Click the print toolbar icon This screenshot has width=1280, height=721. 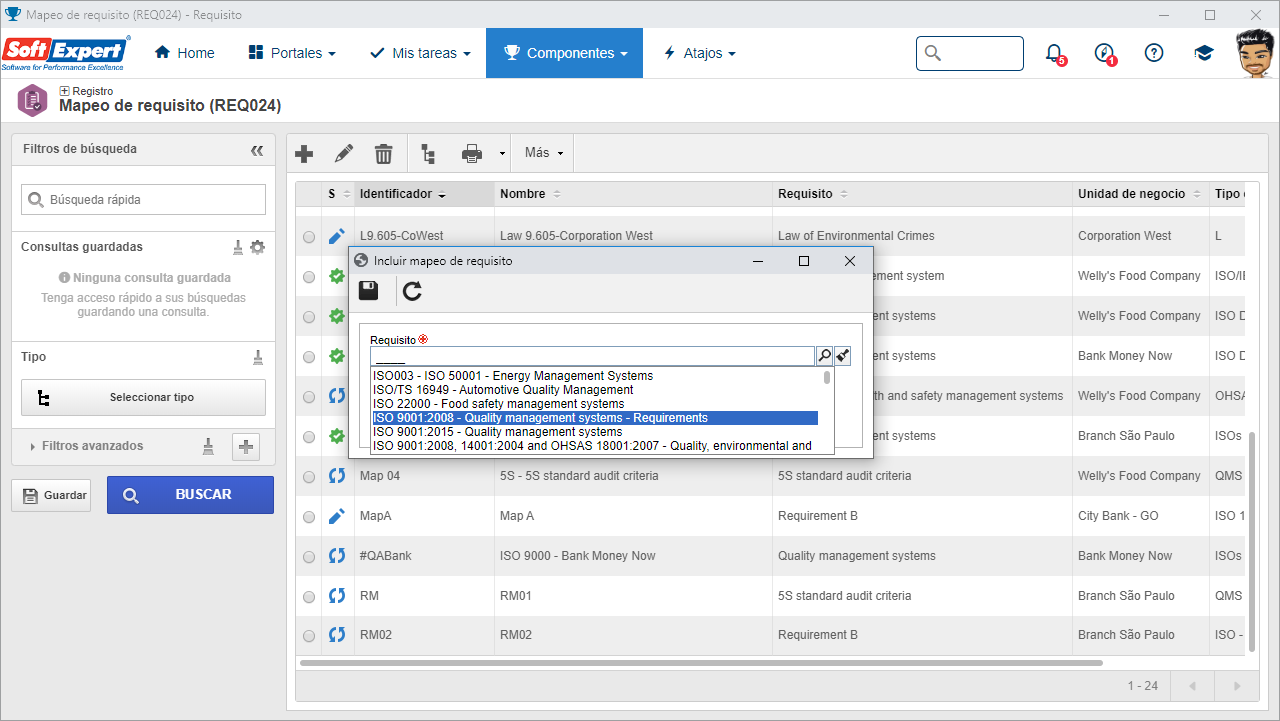pyautogui.click(x=472, y=154)
